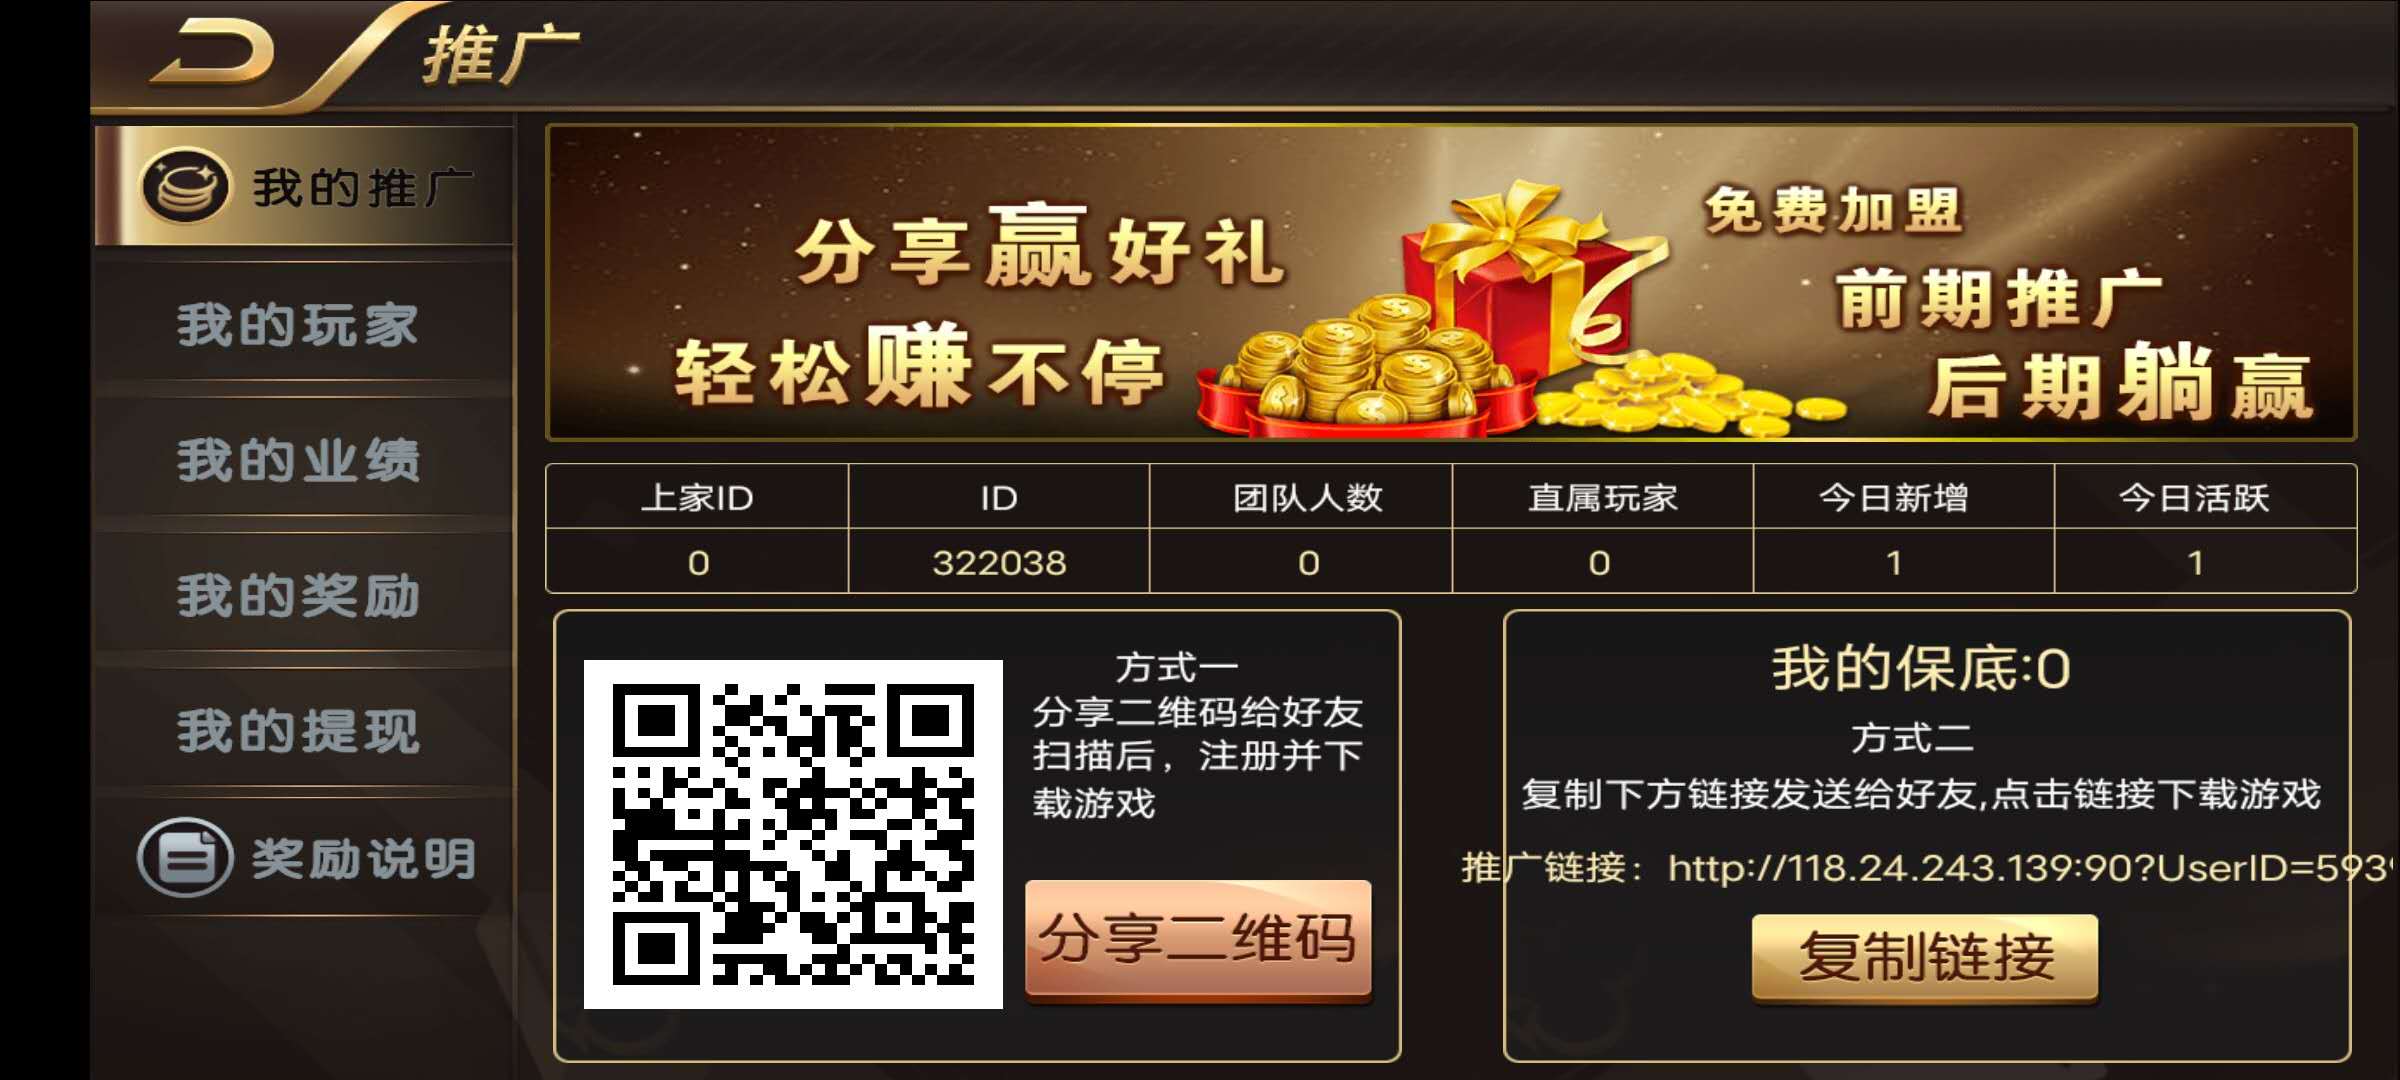Click the document icon beside 奖励说明
Image resolution: width=2400 pixels, height=1080 pixels.
click(185, 857)
